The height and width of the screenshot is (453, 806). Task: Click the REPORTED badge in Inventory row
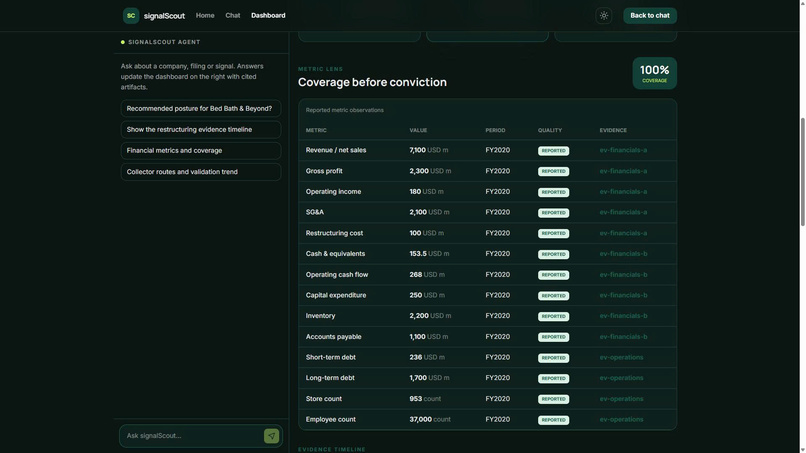click(553, 316)
